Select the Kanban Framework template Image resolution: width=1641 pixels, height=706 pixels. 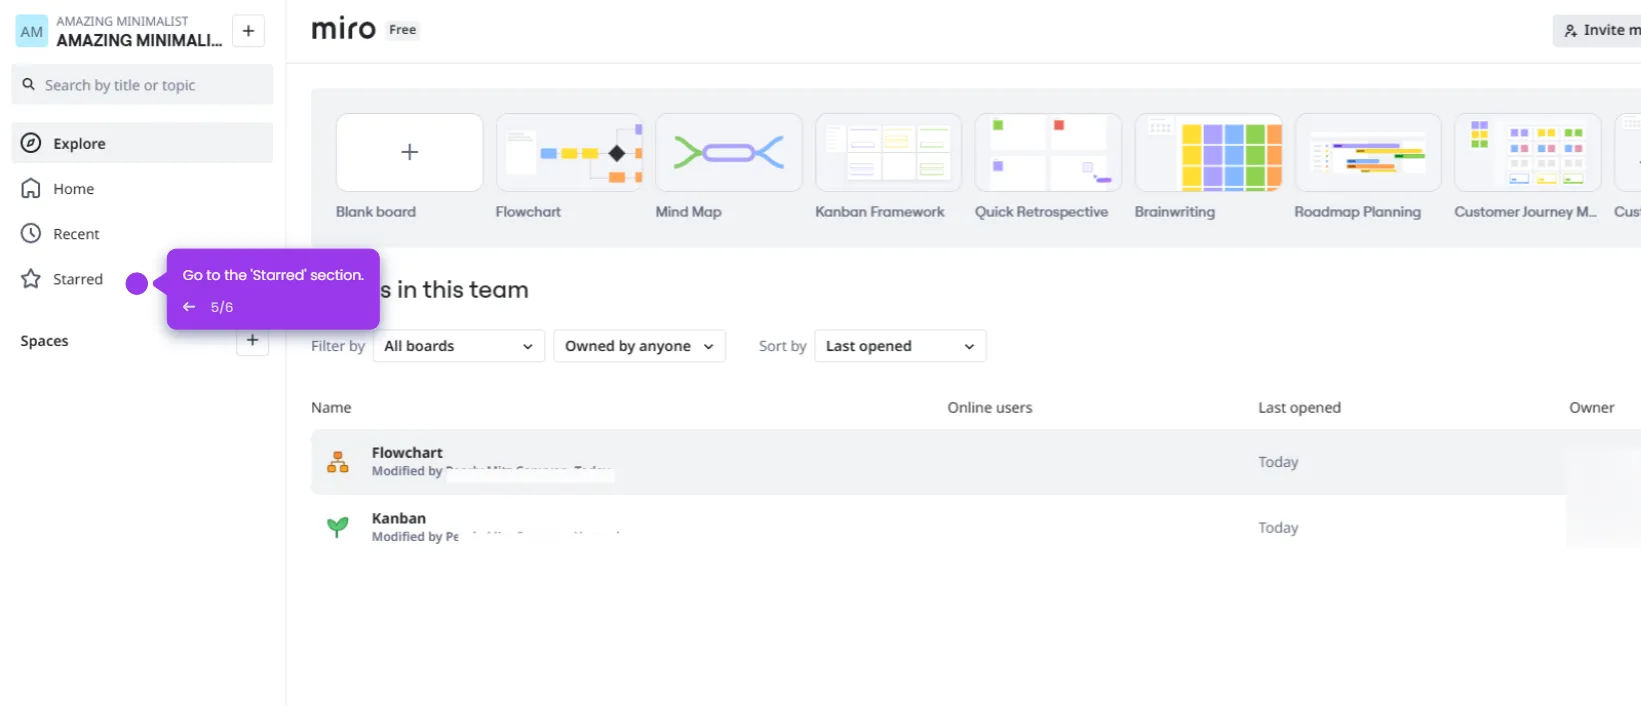coord(888,152)
